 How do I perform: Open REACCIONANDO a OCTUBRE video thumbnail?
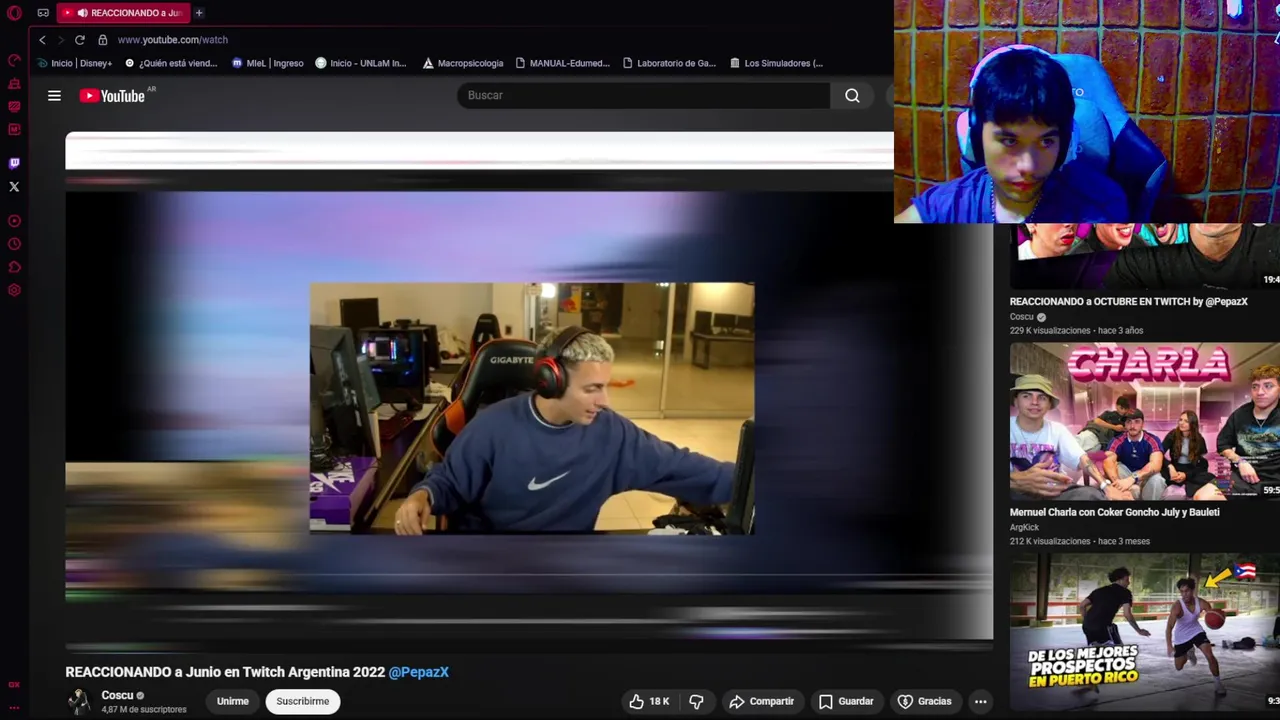[x=1145, y=256]
